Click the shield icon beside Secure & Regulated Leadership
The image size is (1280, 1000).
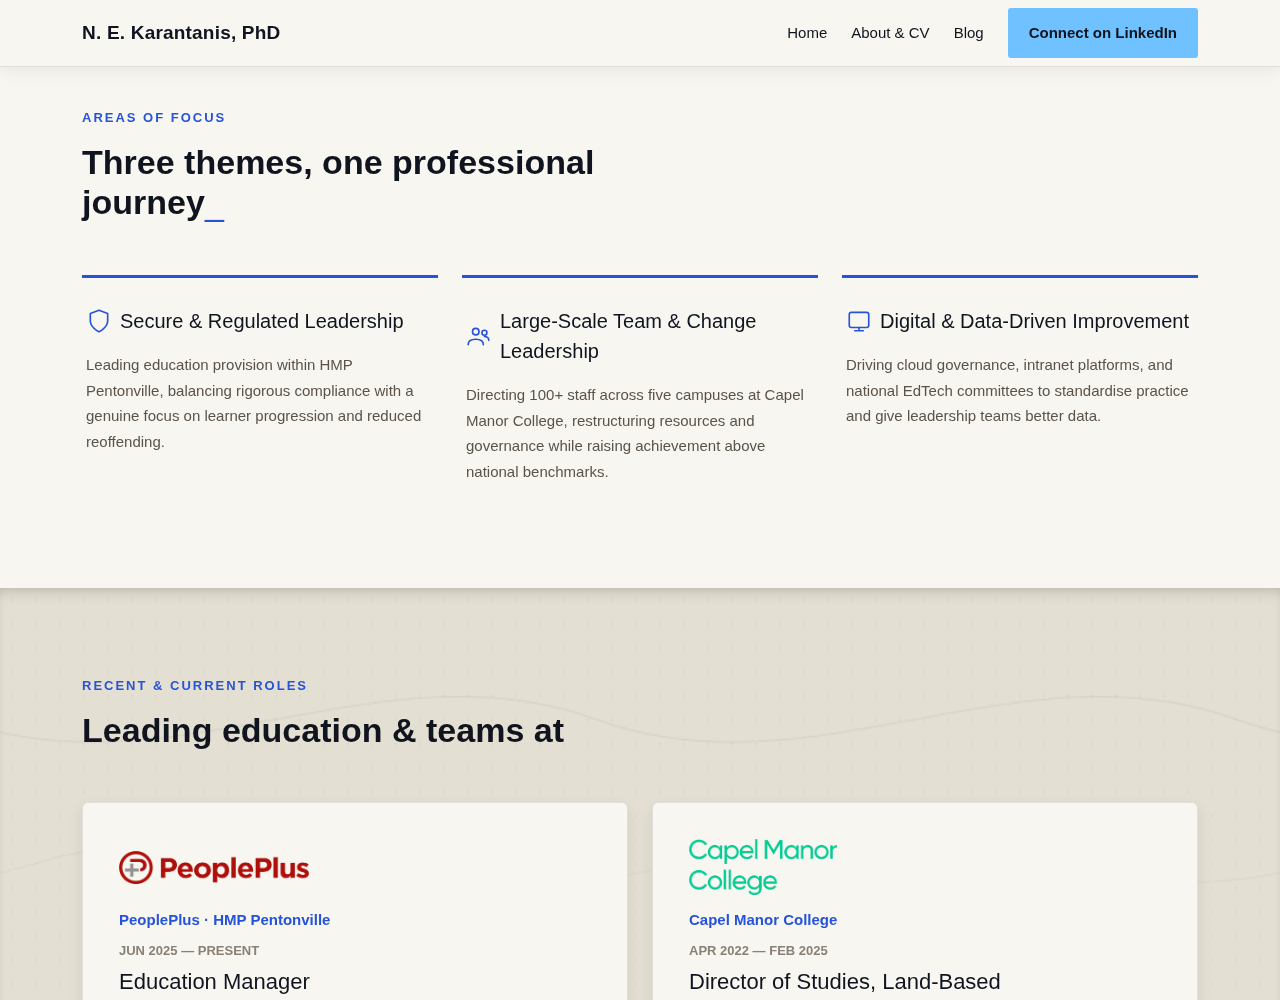pos(99,321)
